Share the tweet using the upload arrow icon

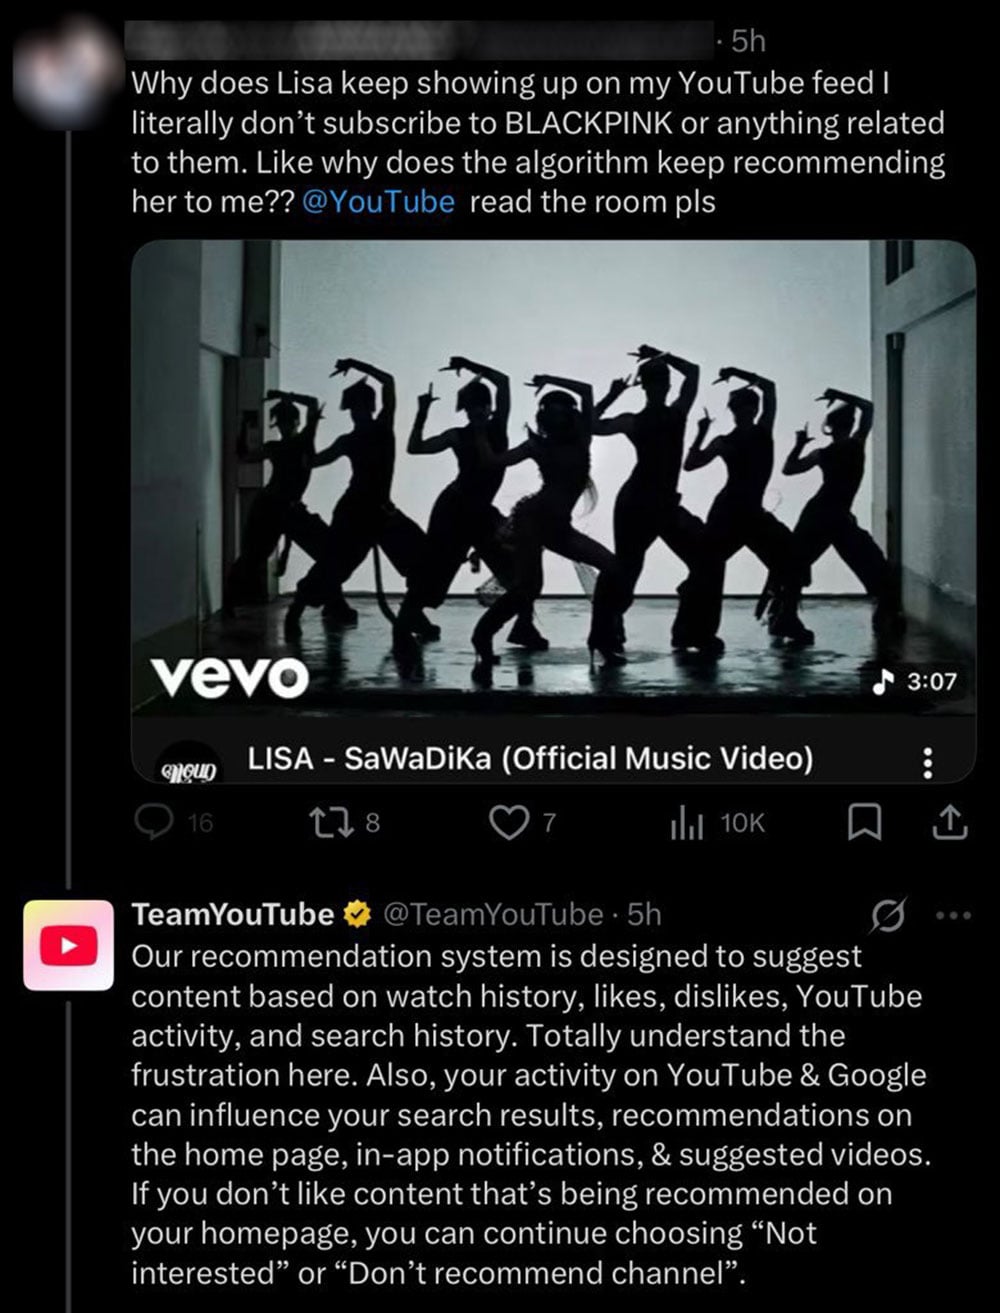click(950, 822)
